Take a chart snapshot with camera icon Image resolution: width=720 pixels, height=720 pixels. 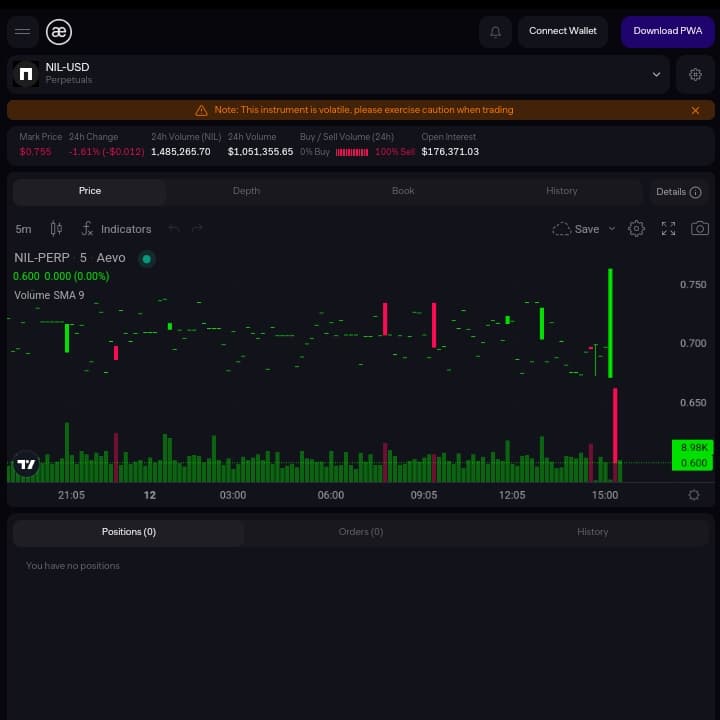click(700, 229)
